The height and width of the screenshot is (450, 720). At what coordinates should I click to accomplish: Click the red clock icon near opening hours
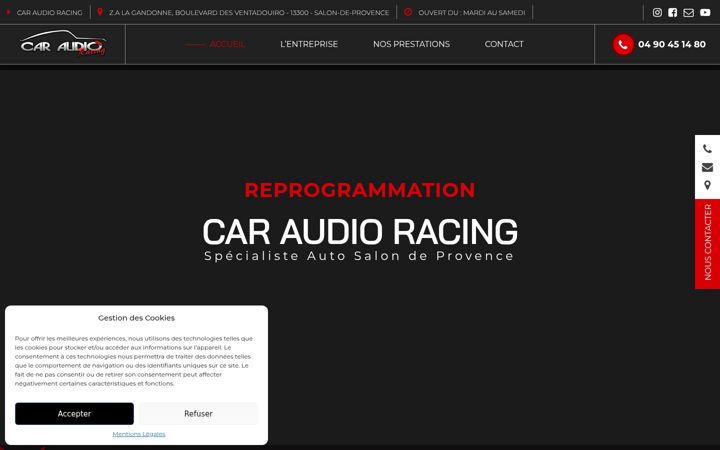[408, 12]
